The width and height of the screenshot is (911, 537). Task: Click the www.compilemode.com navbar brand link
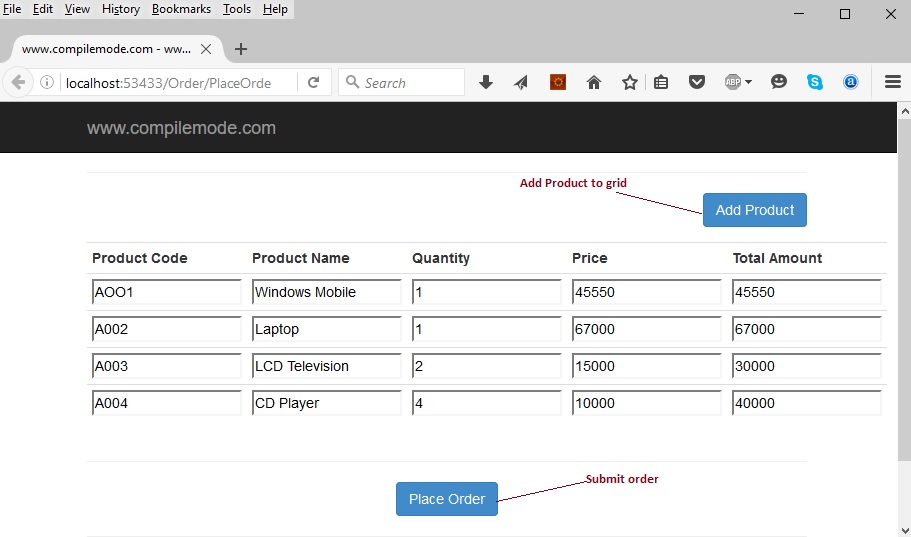tap(181, 128)
